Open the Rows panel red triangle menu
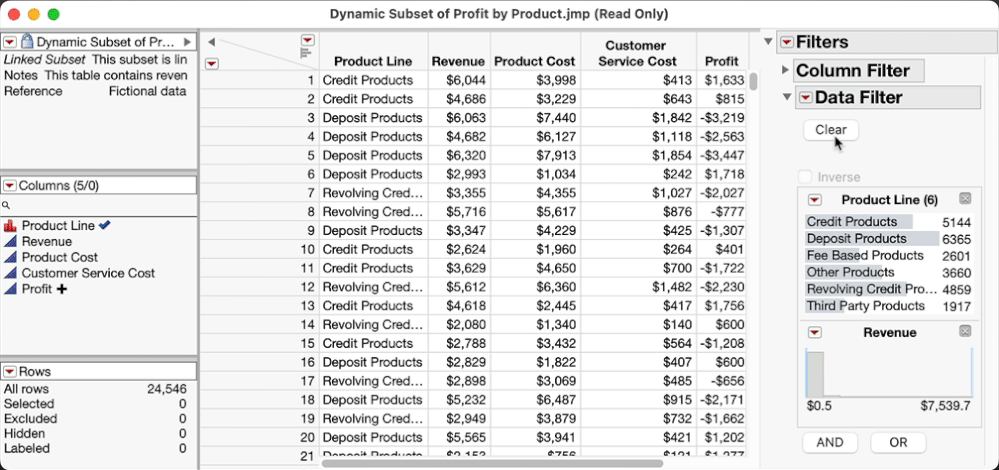 click(x=9, y=371)
